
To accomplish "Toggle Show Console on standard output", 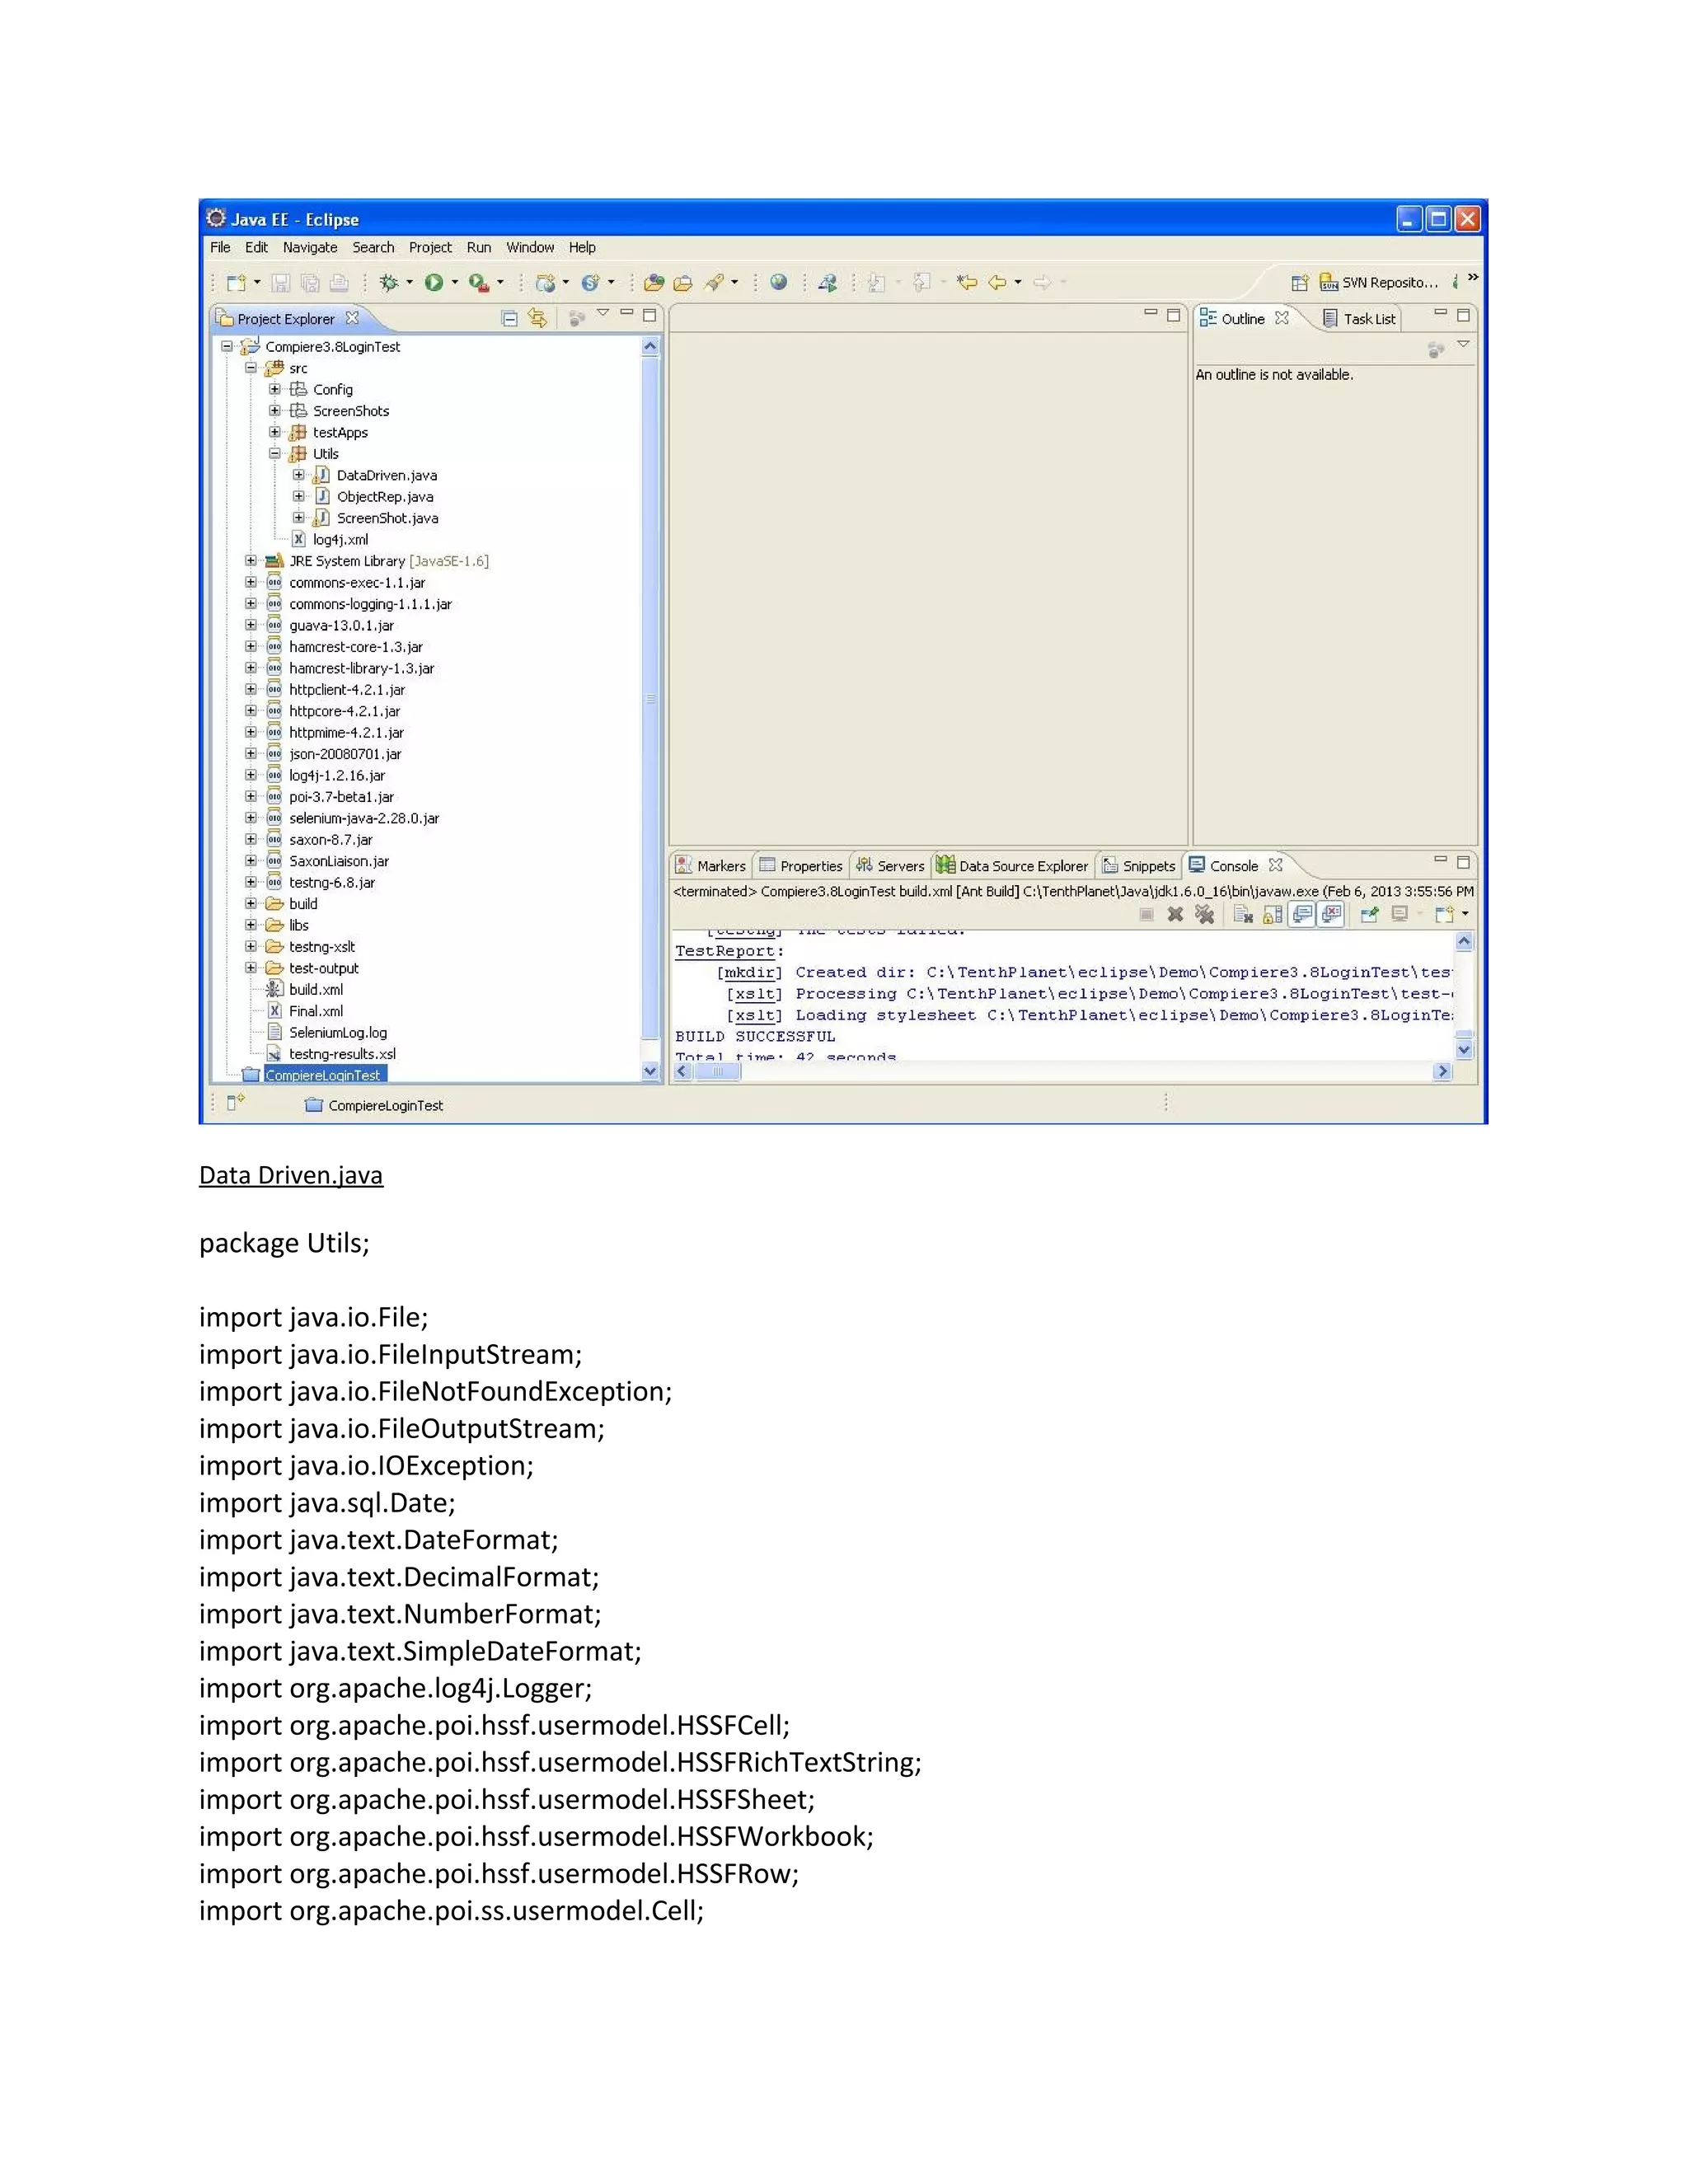I will (x=1302, y=914).
